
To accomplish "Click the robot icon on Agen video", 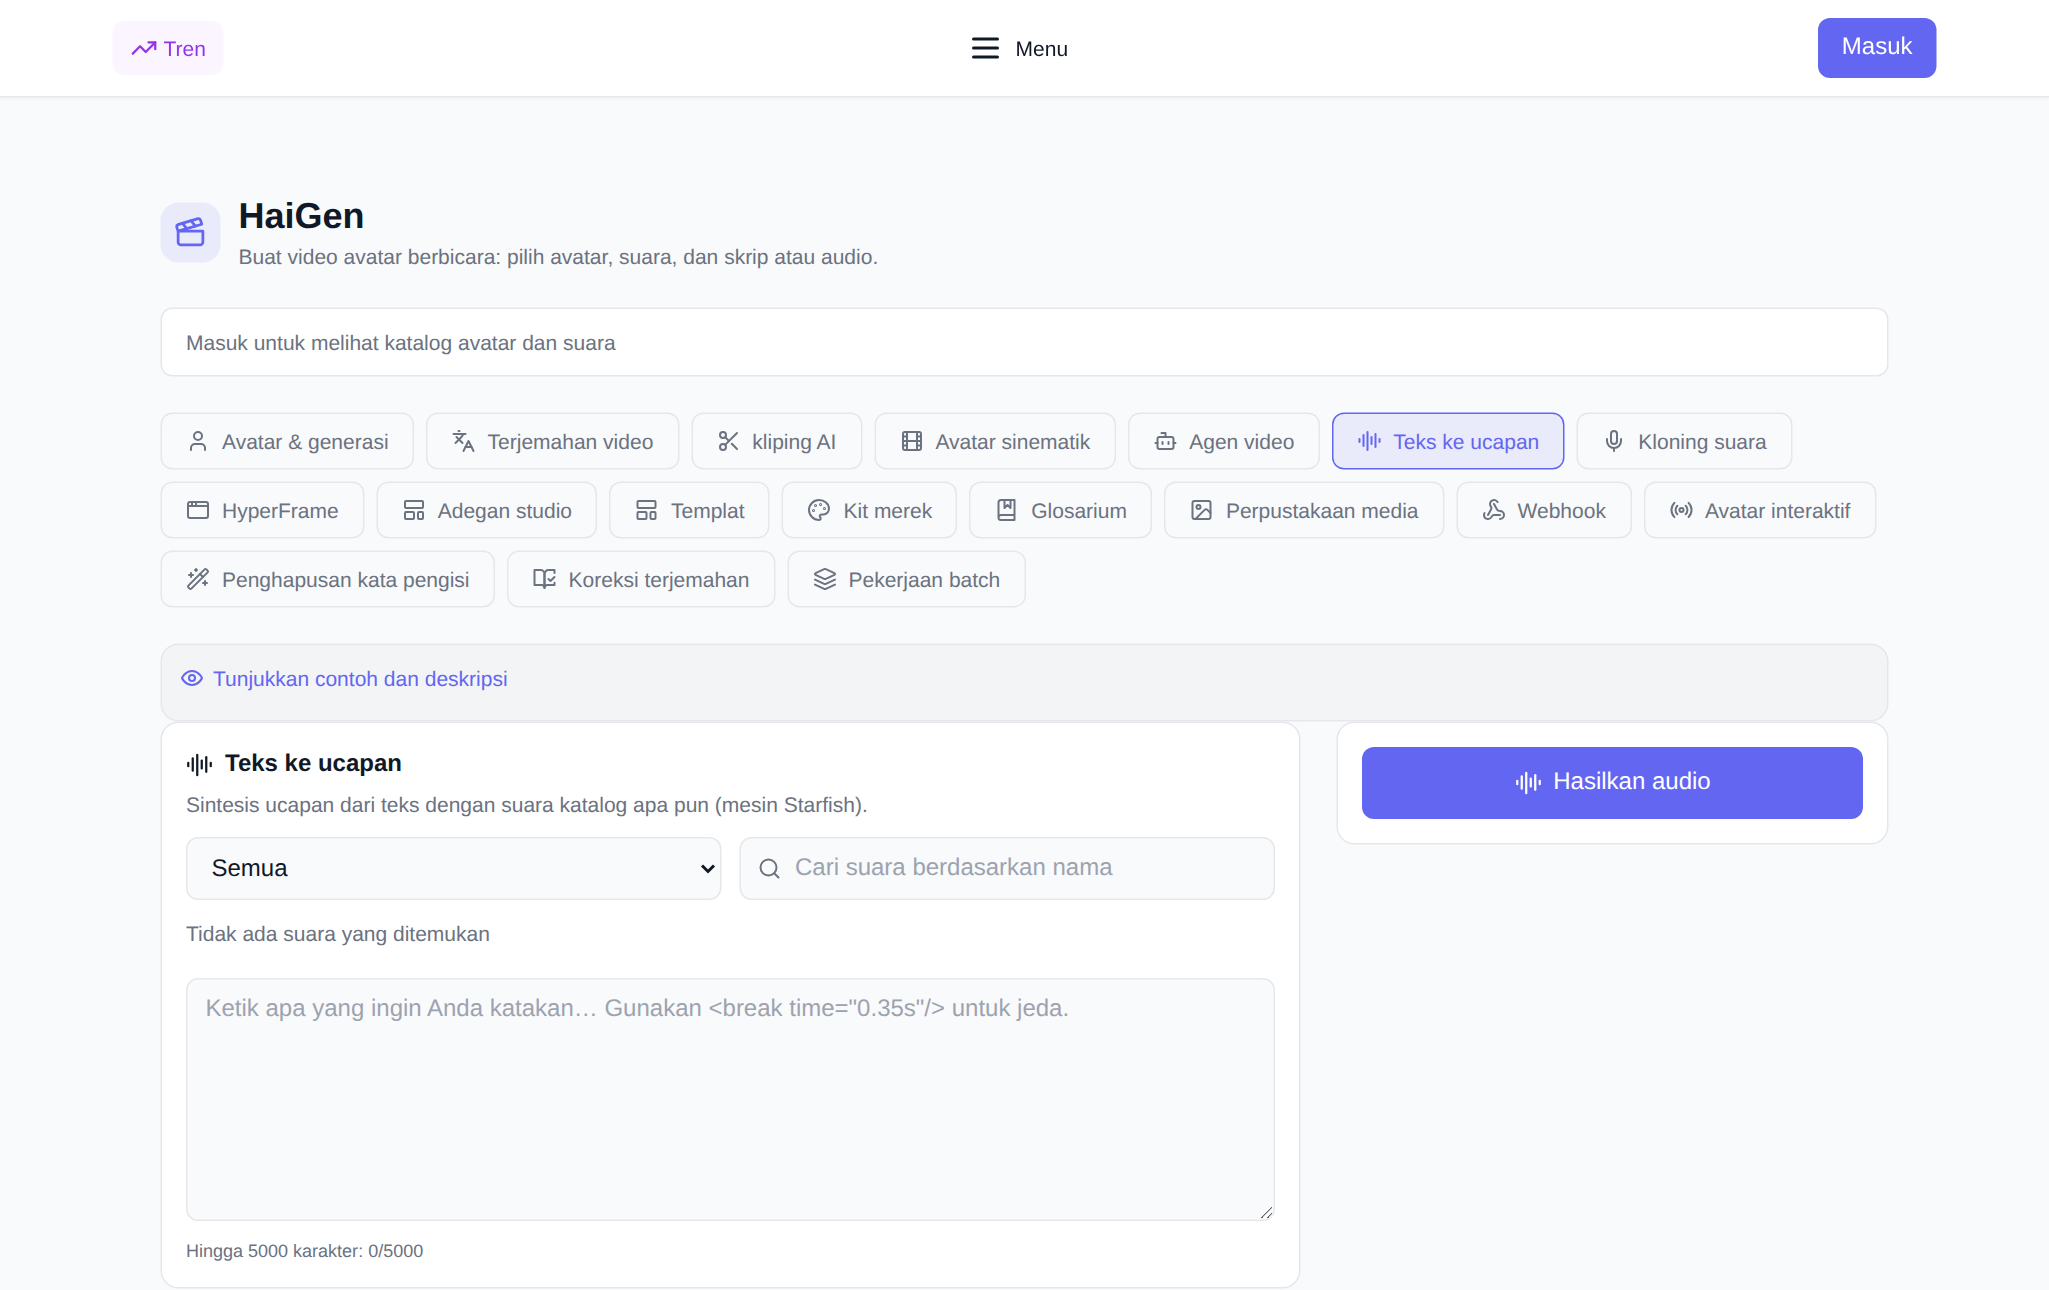I will click(1165, 441).
